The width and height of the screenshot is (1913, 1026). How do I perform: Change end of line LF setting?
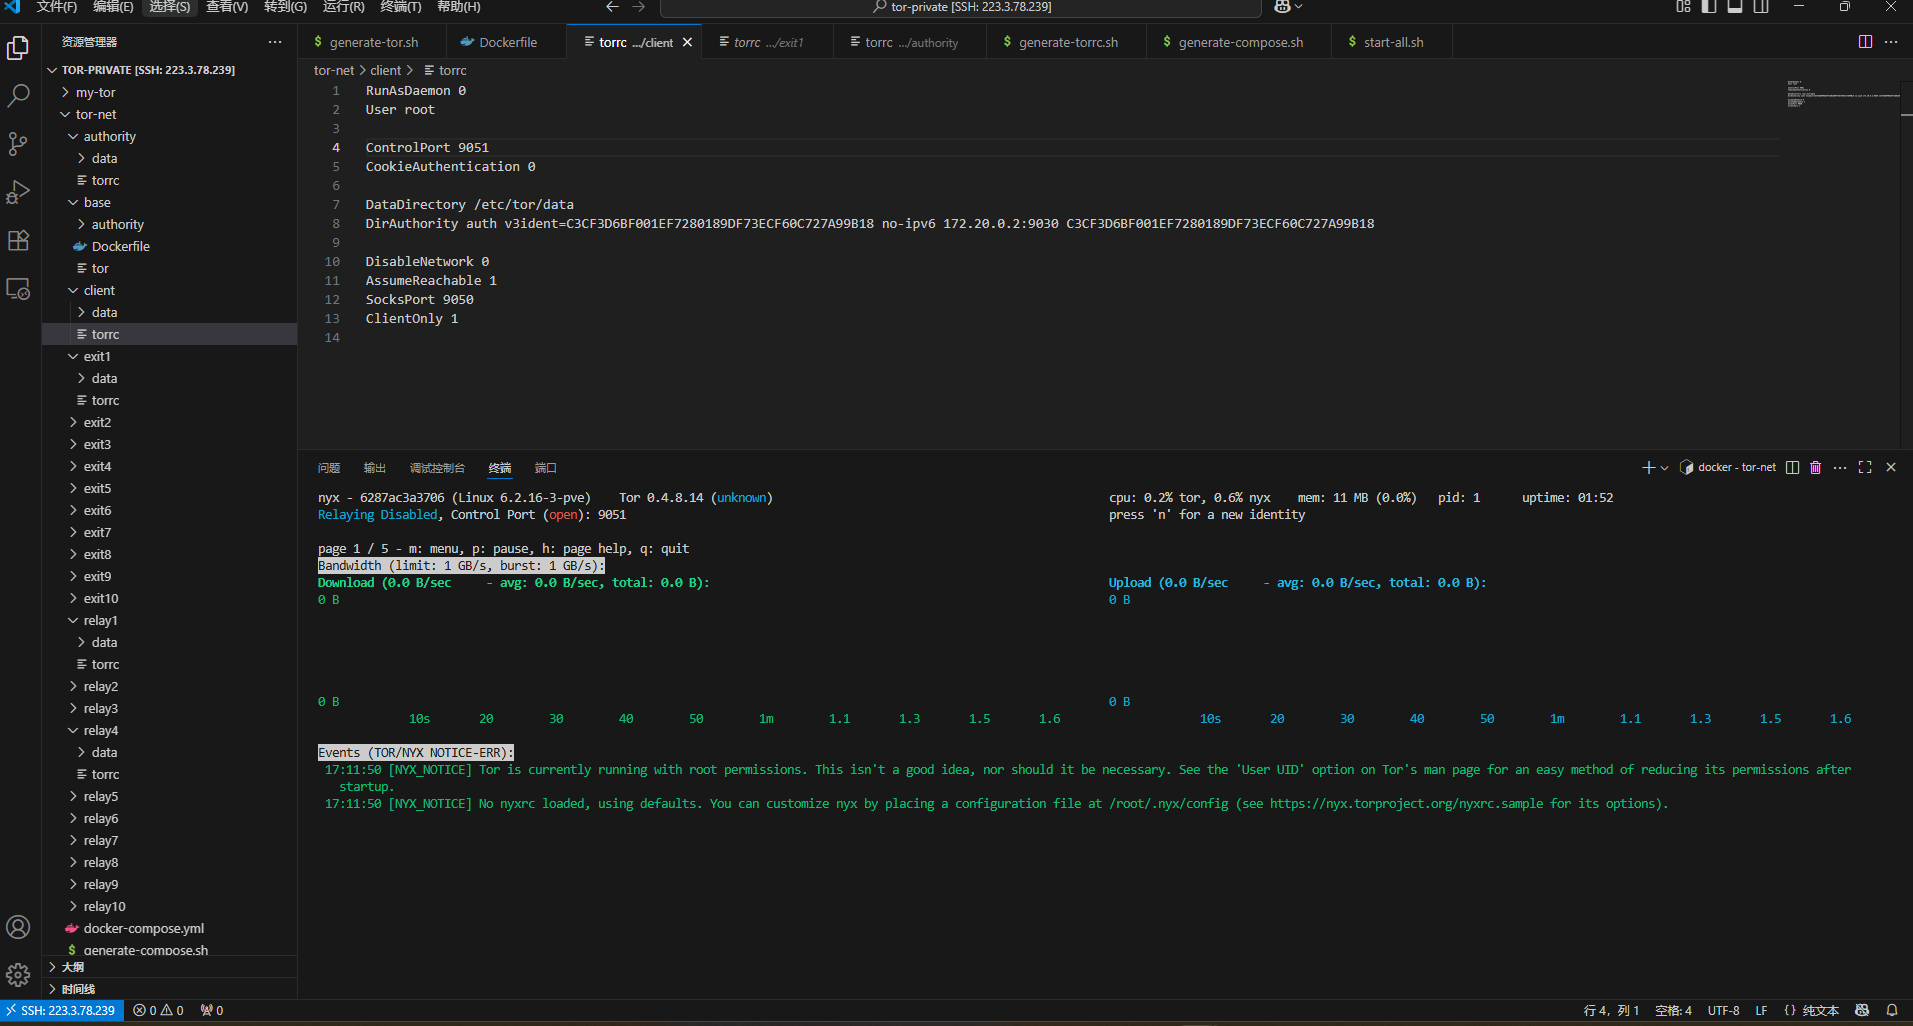1761,1010
